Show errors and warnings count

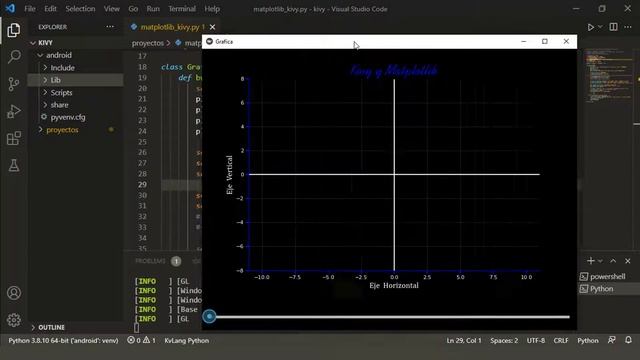pyautogui.click(x=141, y=340)
